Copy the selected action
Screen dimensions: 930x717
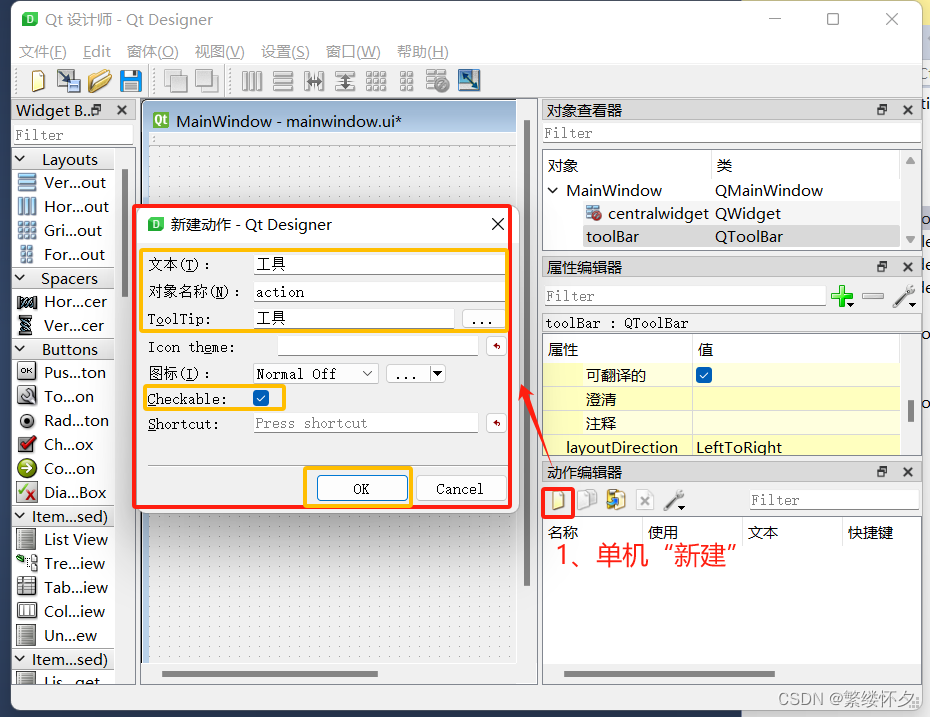click(x=587, y=500)
